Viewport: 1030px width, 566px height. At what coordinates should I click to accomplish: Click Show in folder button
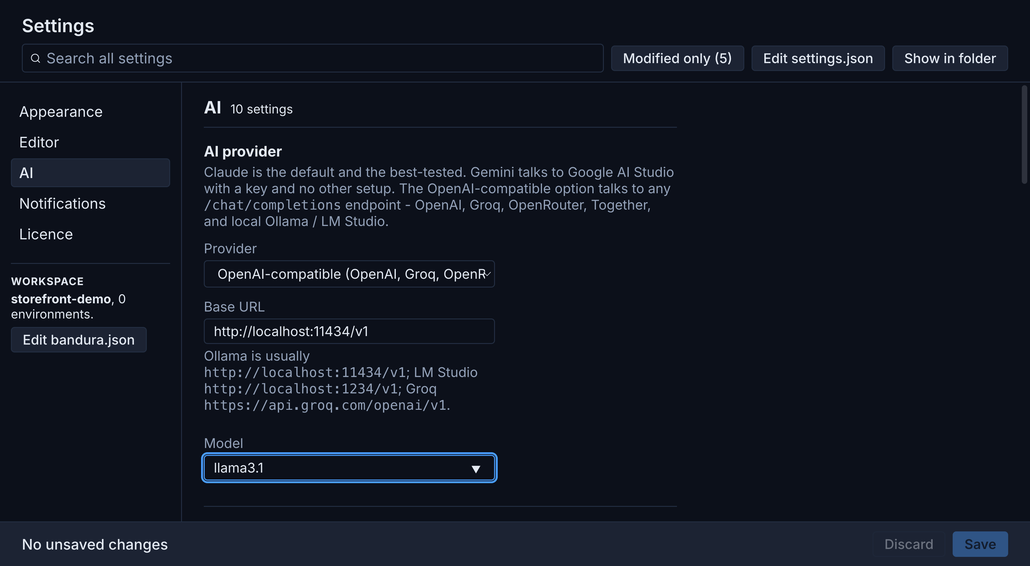(950, 58)
